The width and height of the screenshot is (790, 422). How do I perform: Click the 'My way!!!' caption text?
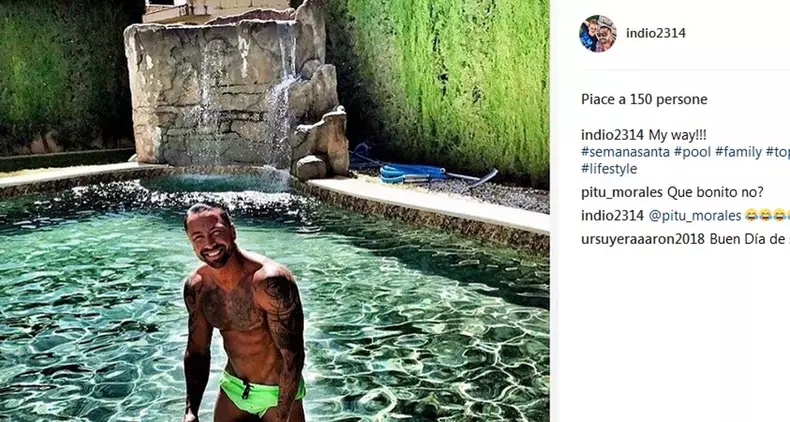tap(677, 135)
